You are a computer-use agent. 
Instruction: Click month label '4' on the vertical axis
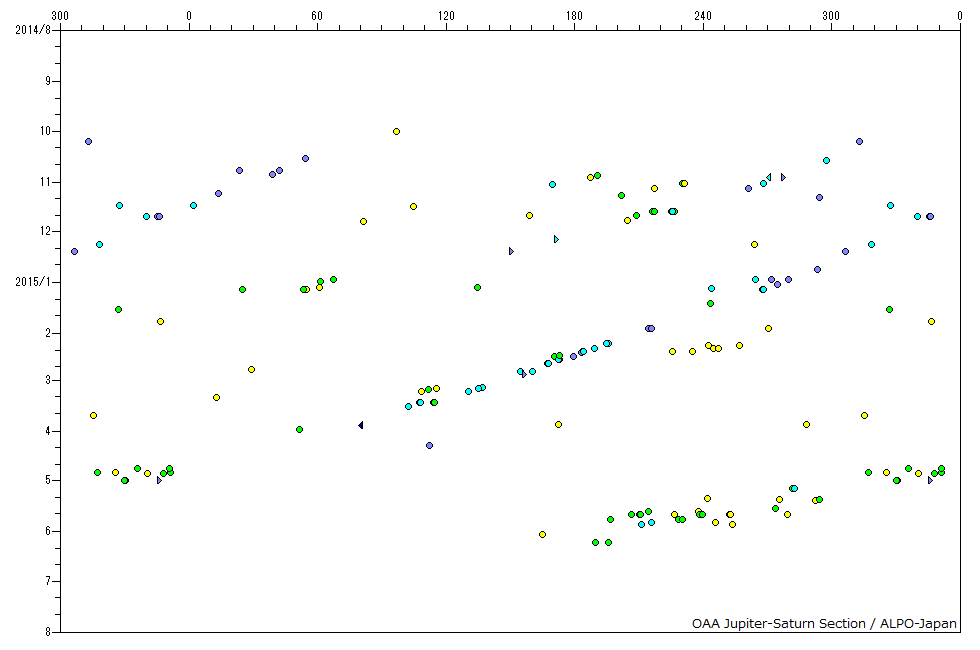point(48,431)
